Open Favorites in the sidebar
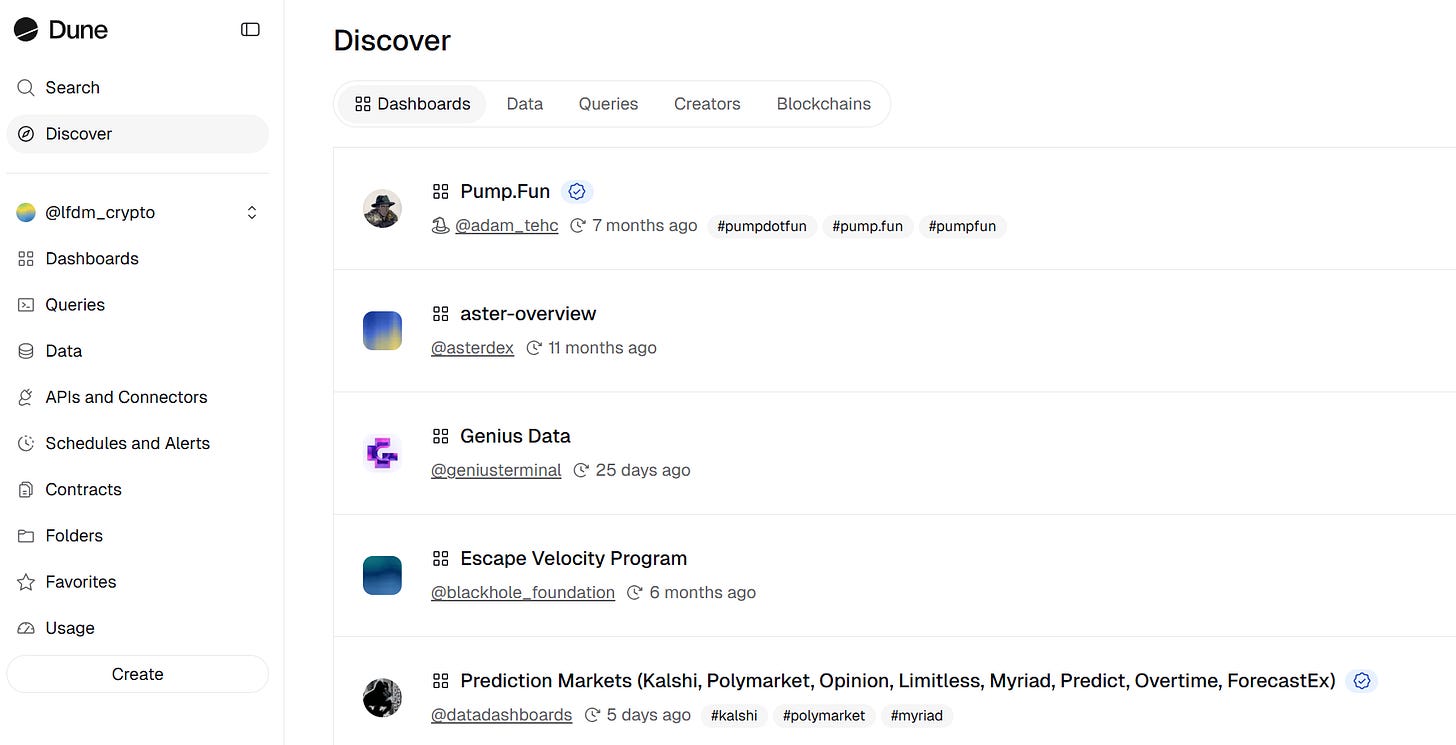The width and height of the screenshot is (1456, 745). [x=137, y=582]
